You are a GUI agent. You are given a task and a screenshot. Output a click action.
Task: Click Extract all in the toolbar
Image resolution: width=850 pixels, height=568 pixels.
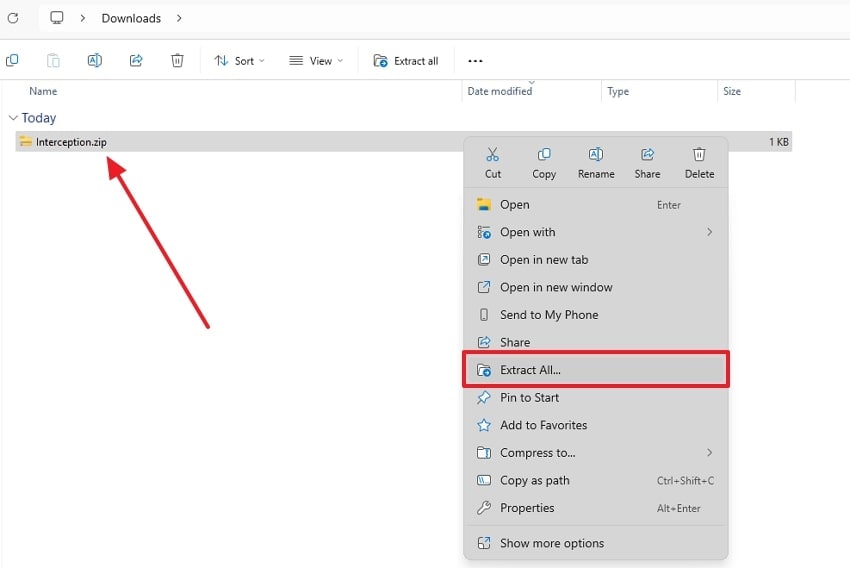pyautogui.click(x=405, y=61)
